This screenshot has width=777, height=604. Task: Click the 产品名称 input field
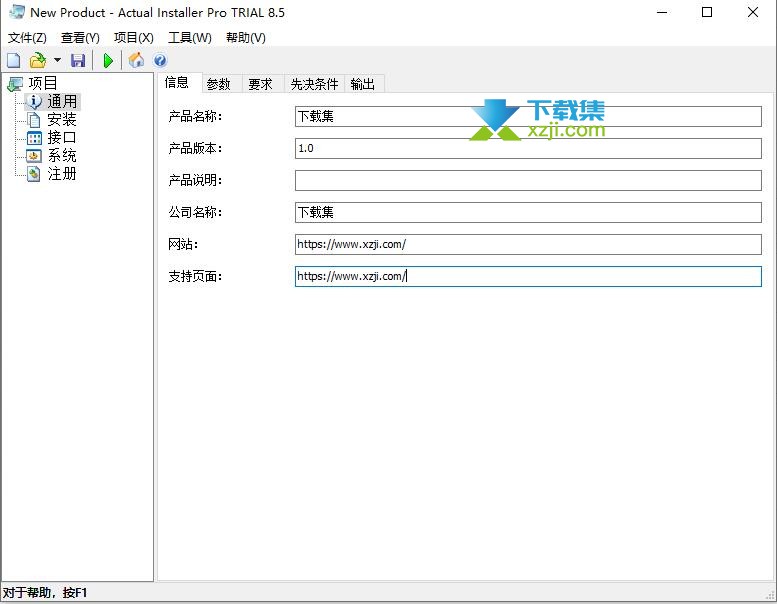coord(528,116)
